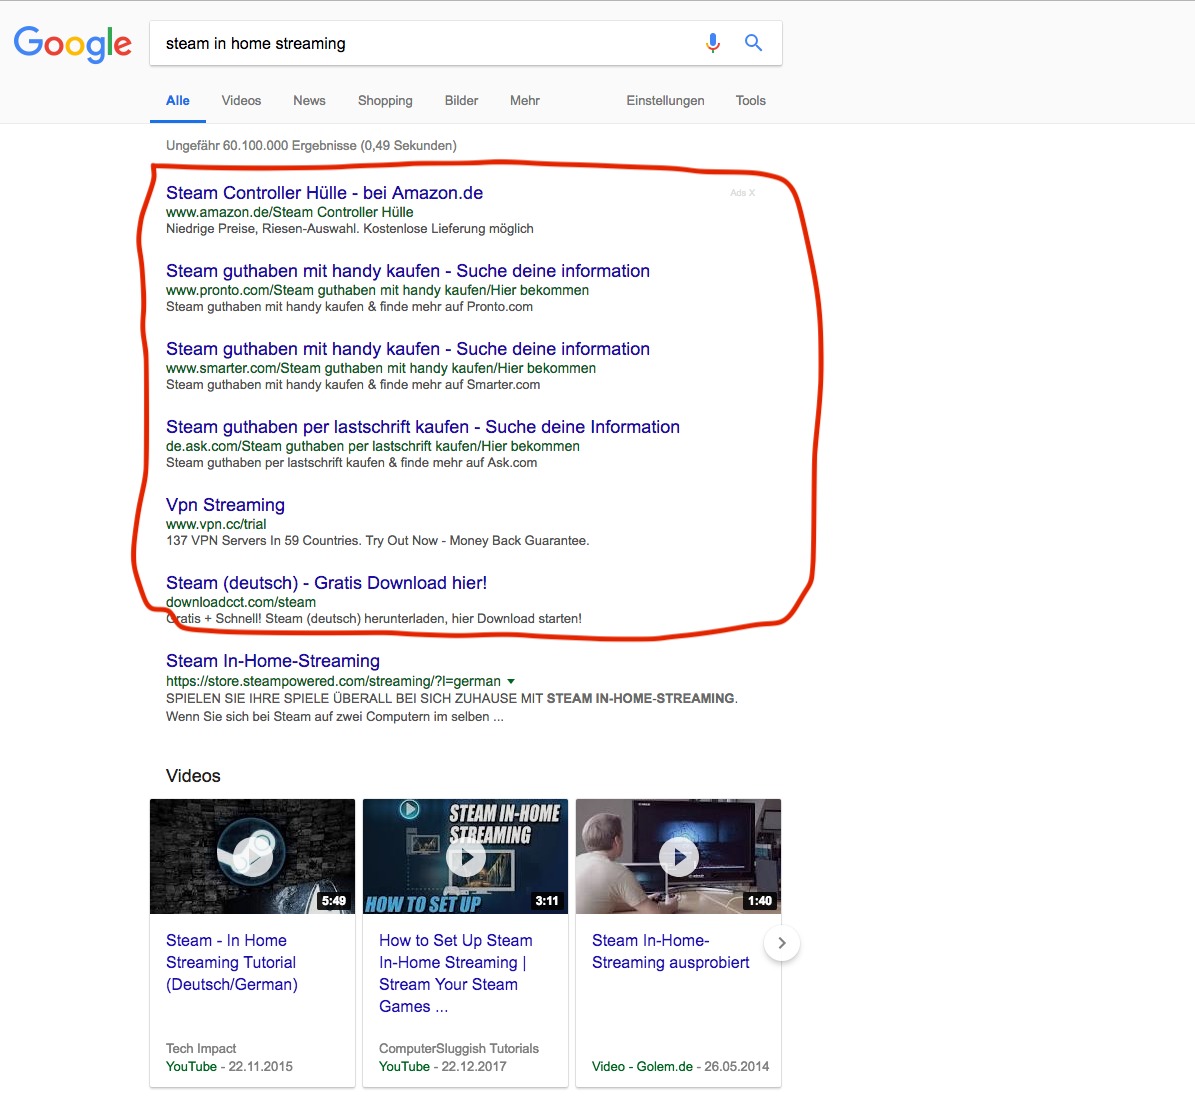Open 'Steam (deutsch) - Gratis Download hier!'
The height and width of the screenshot is (1111, 1195).
point(326,583)
